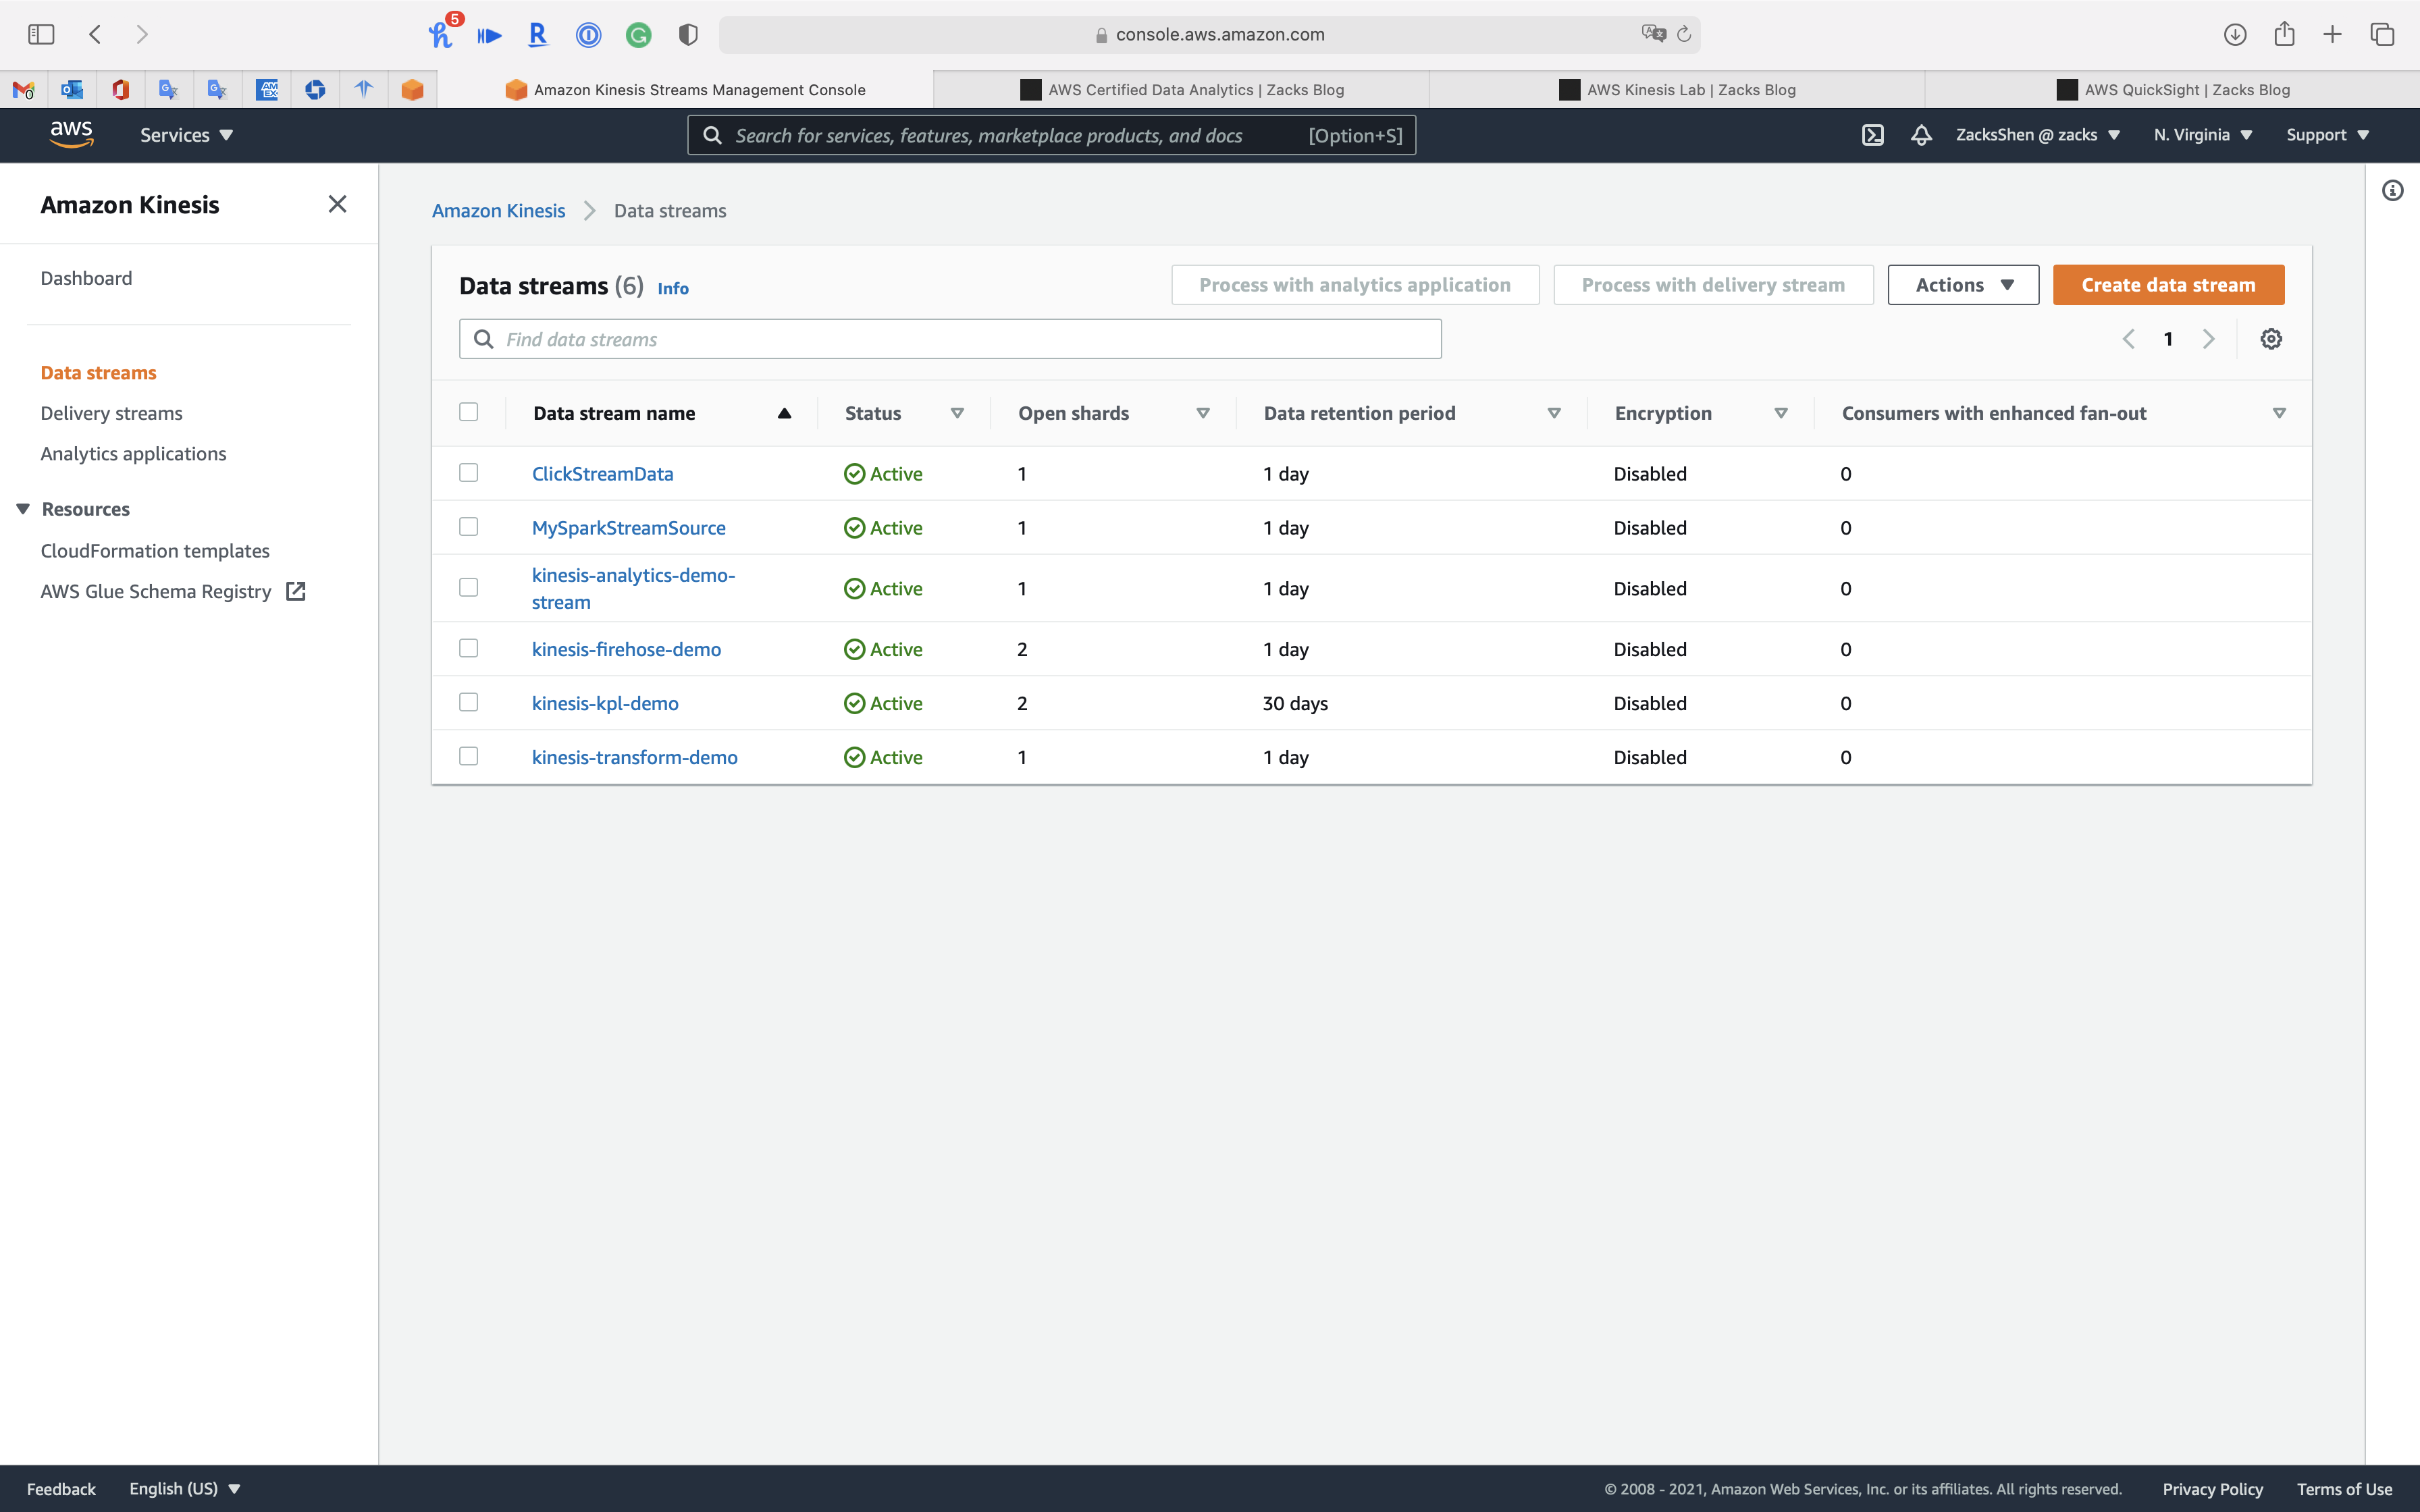Click Create data stream button
The width and height of the screenshot is (2420, 1512).
click(2167, 285)
